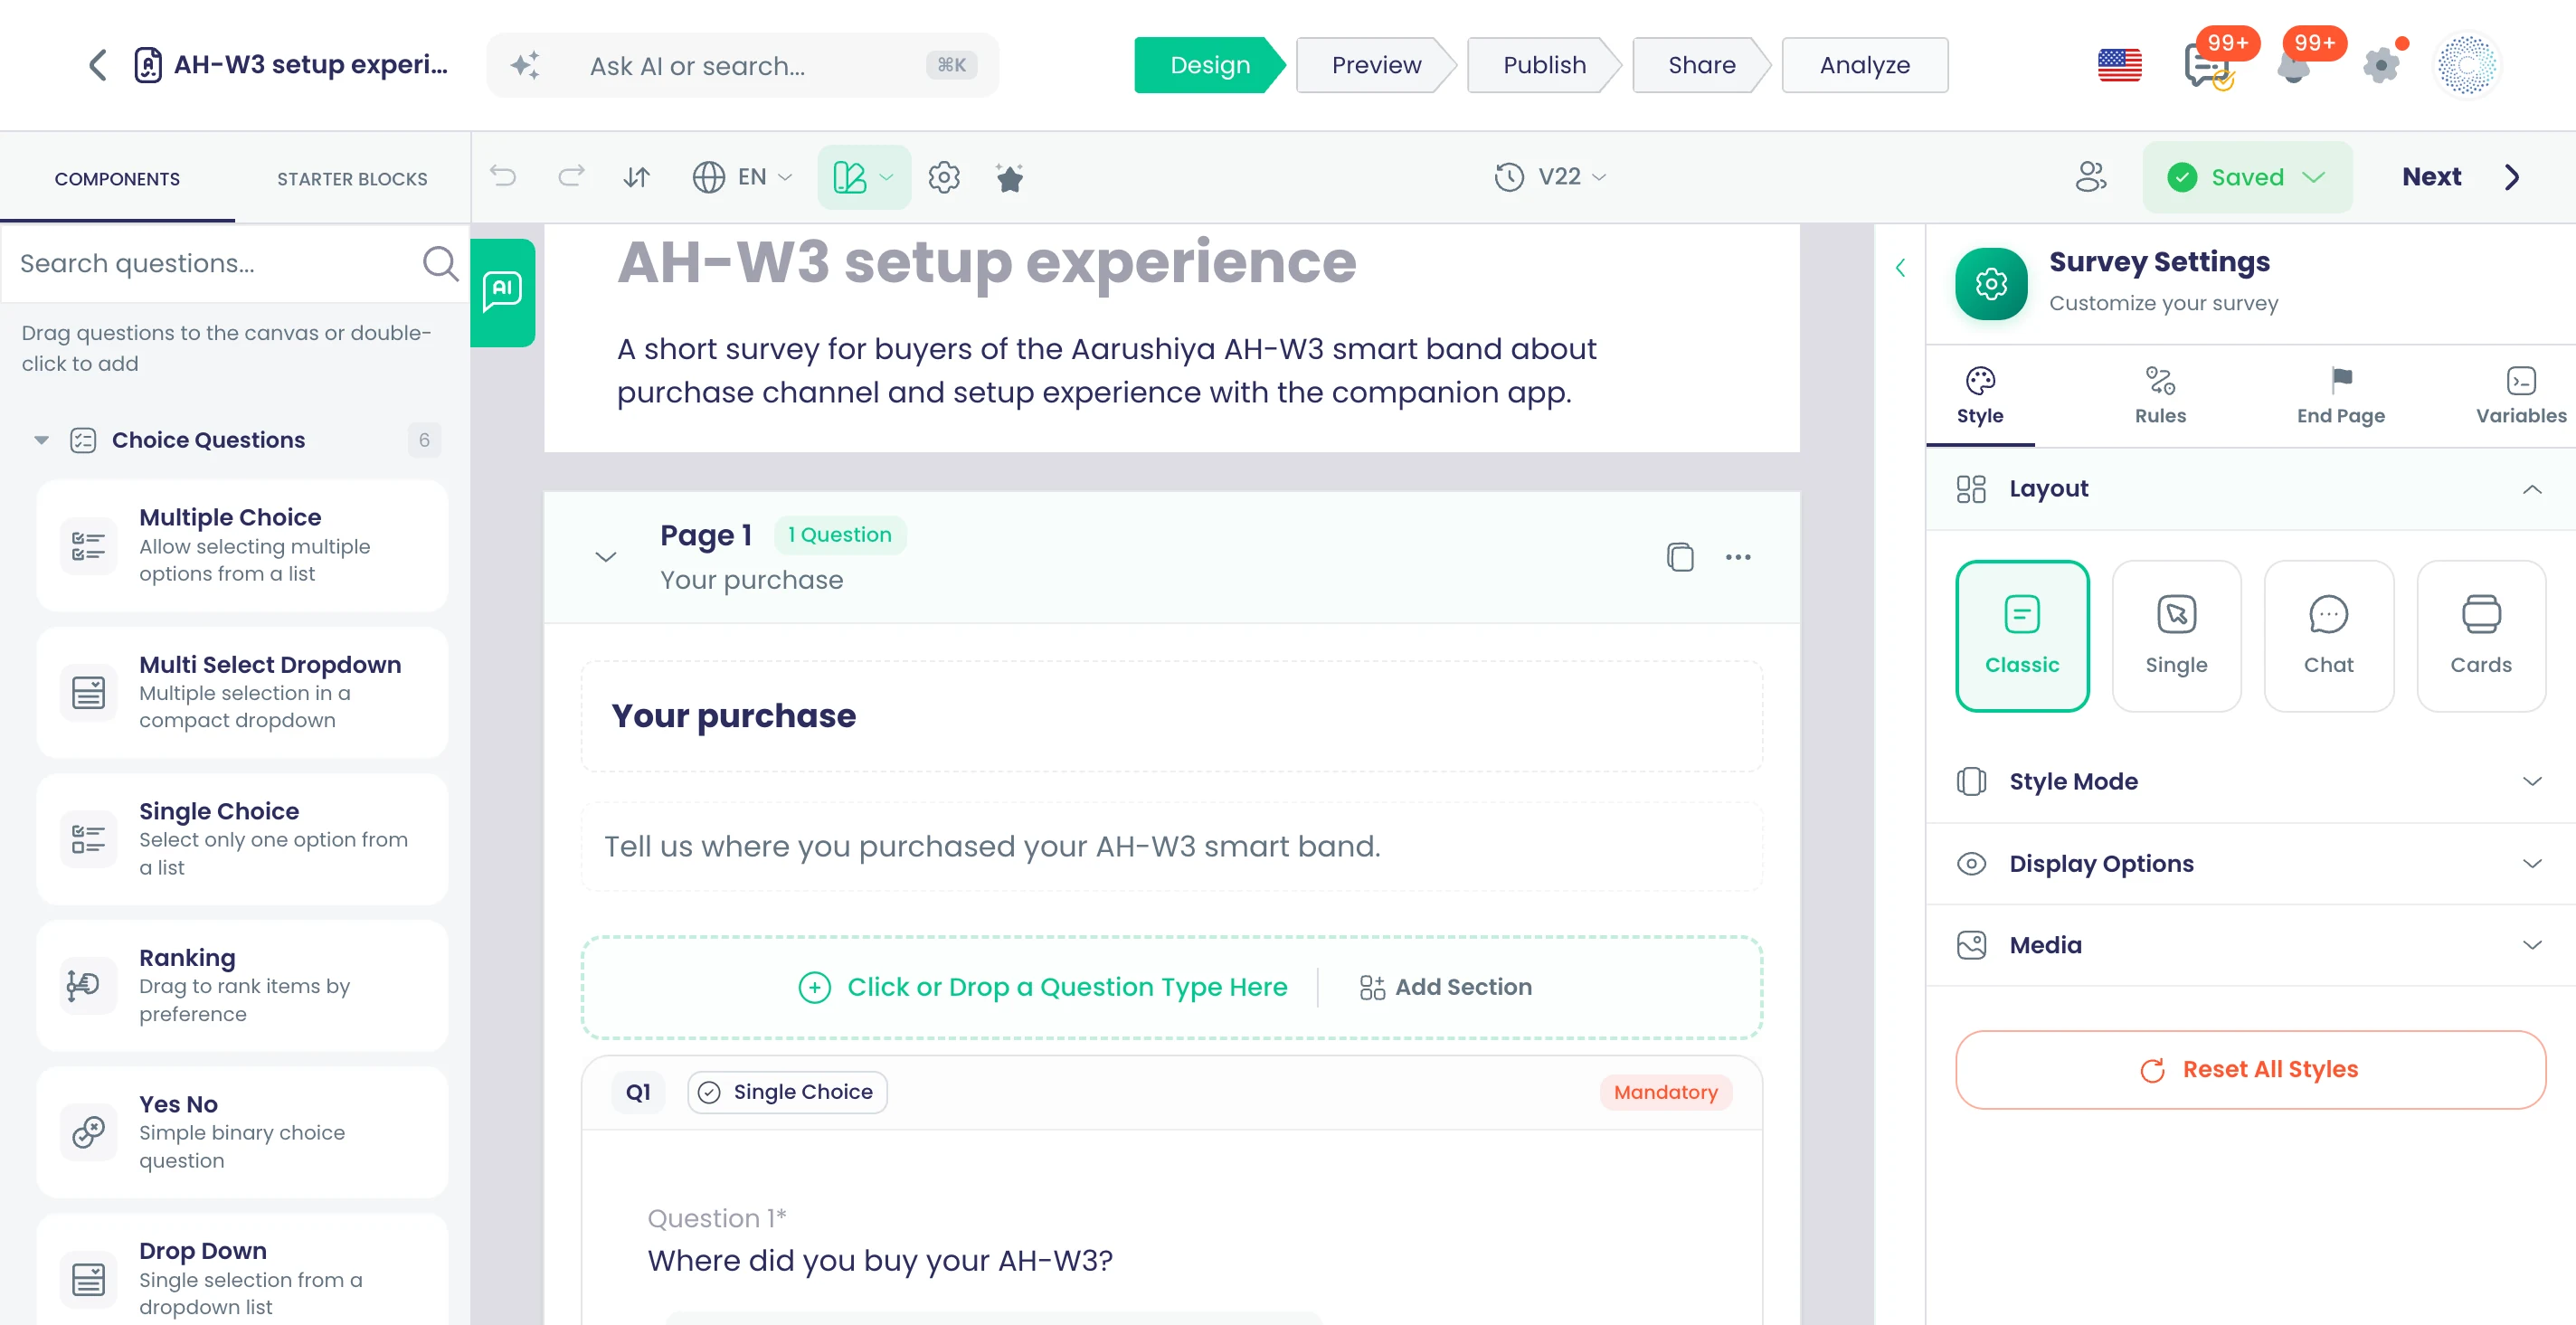Screen dimensions: 2576x1325
Task: Click the Reset All Styles button
Action: [x=2250, y=1069]
